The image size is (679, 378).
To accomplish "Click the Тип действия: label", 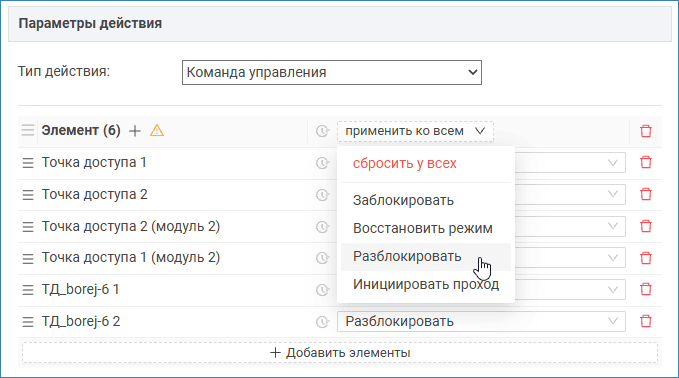I will (64, 71).
